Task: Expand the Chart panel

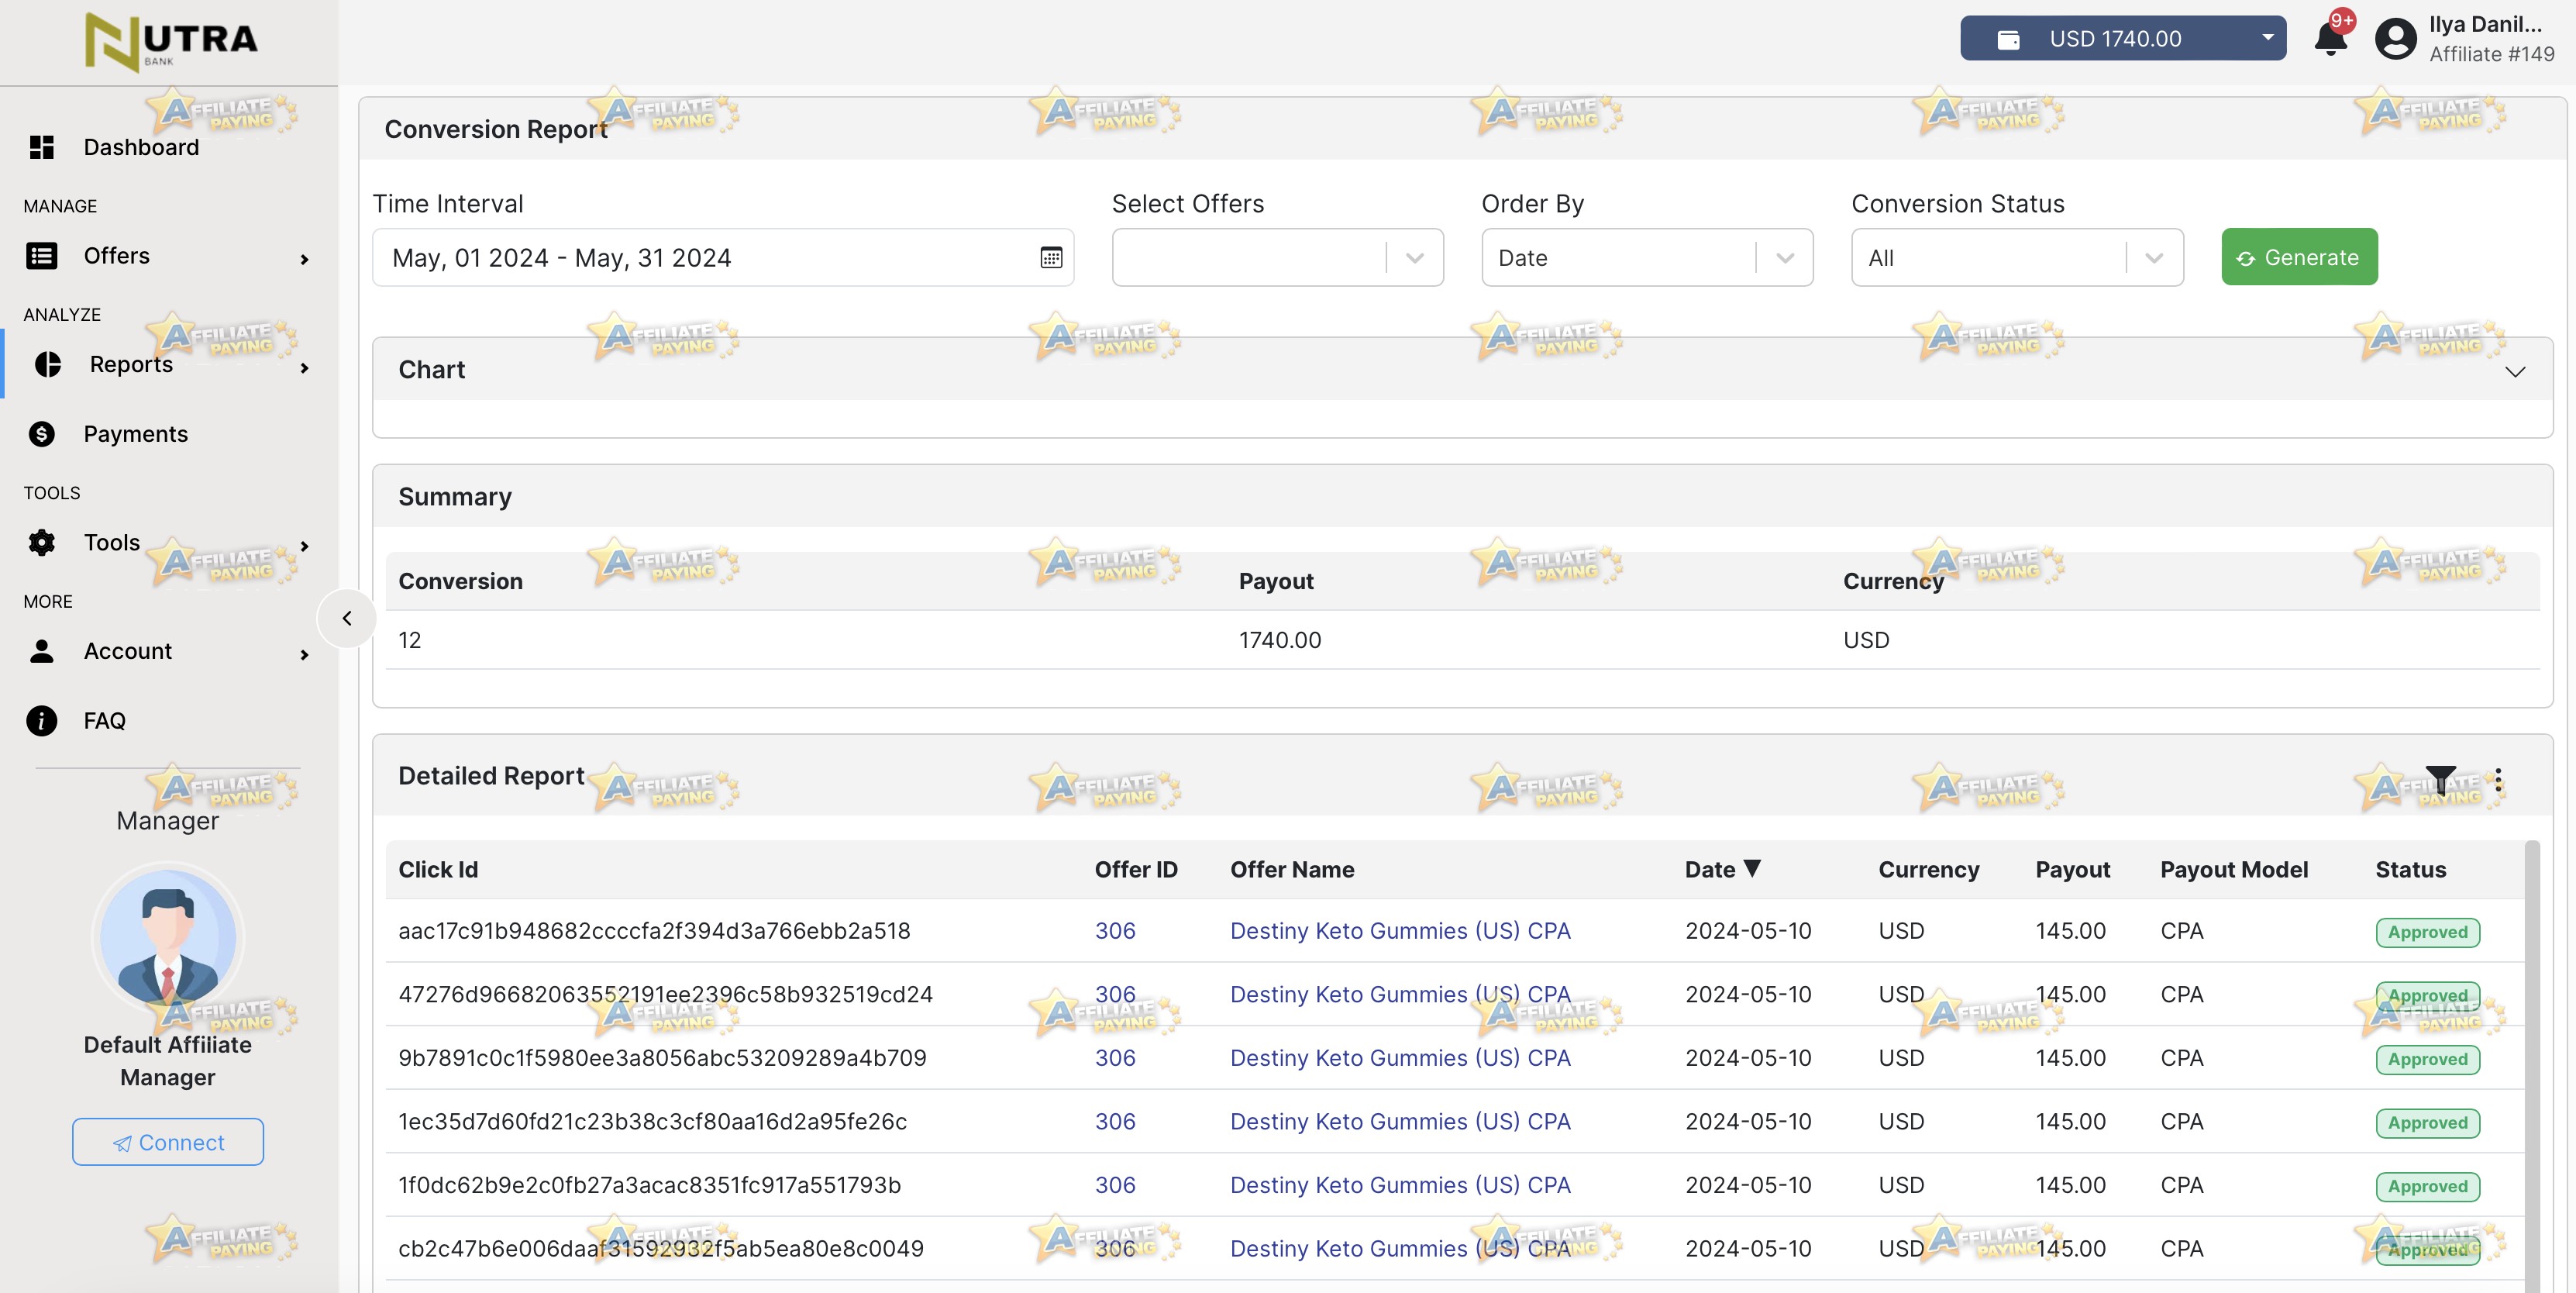Action: click(x=2516, y=371)
